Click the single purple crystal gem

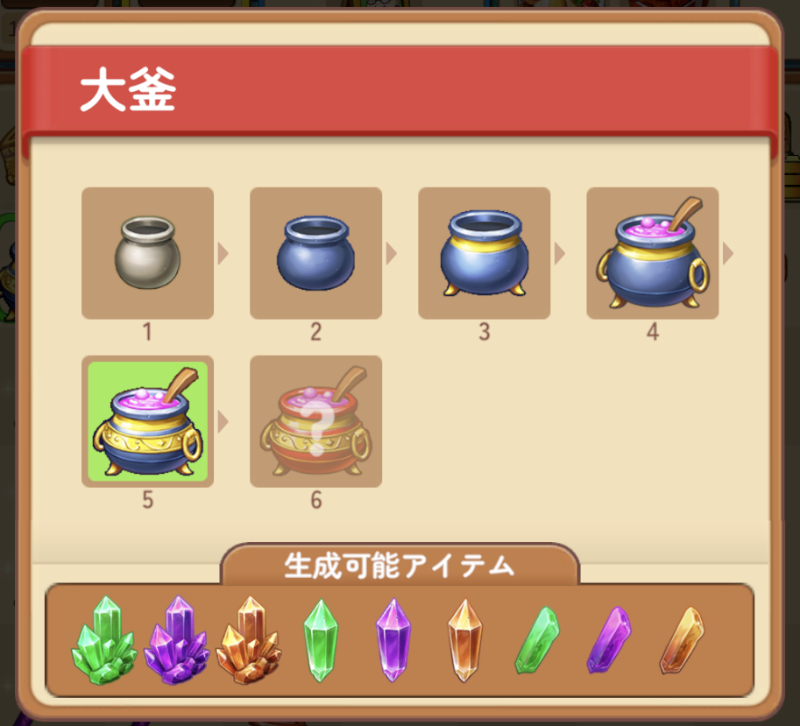tap(393, 640)
